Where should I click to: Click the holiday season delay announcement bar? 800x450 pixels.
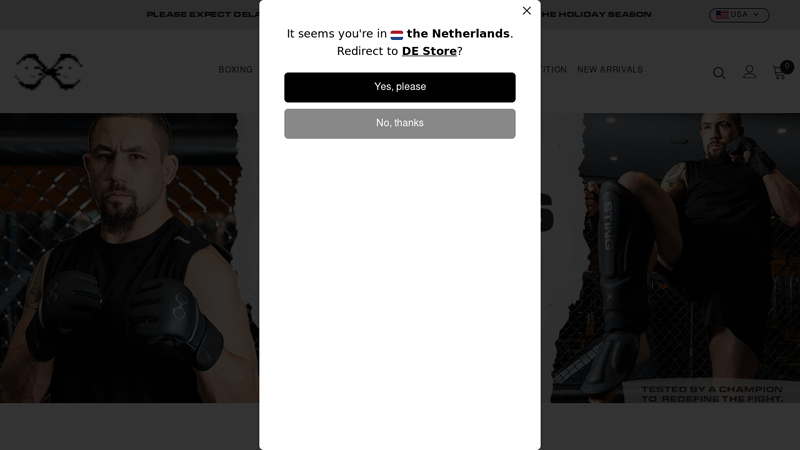[399, 14]
